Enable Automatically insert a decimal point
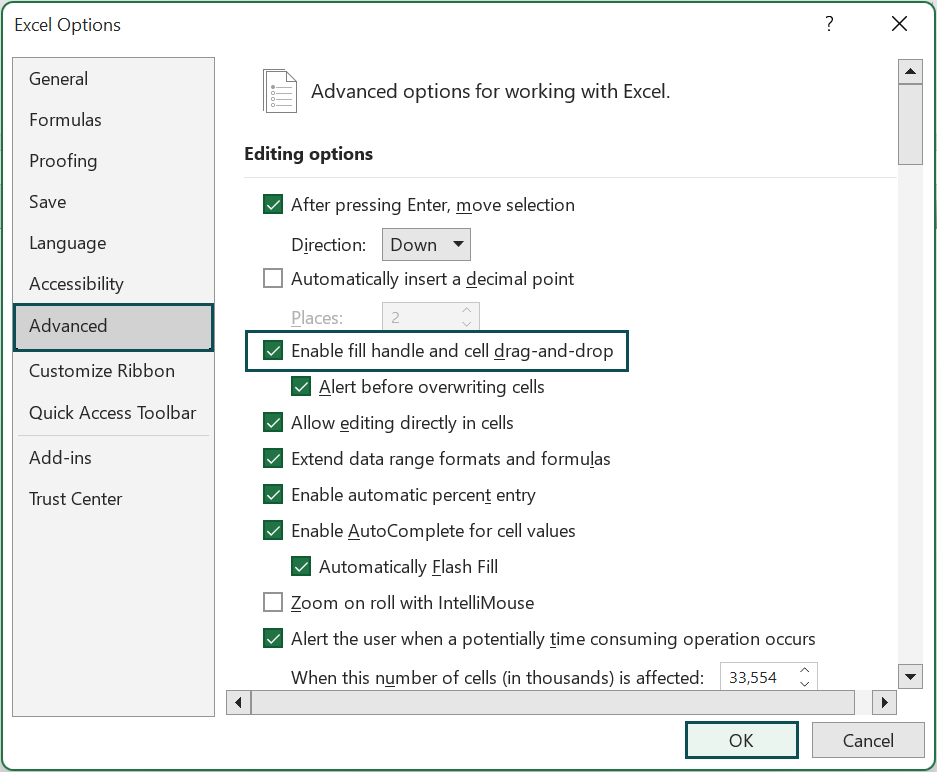 click(273, 278)
